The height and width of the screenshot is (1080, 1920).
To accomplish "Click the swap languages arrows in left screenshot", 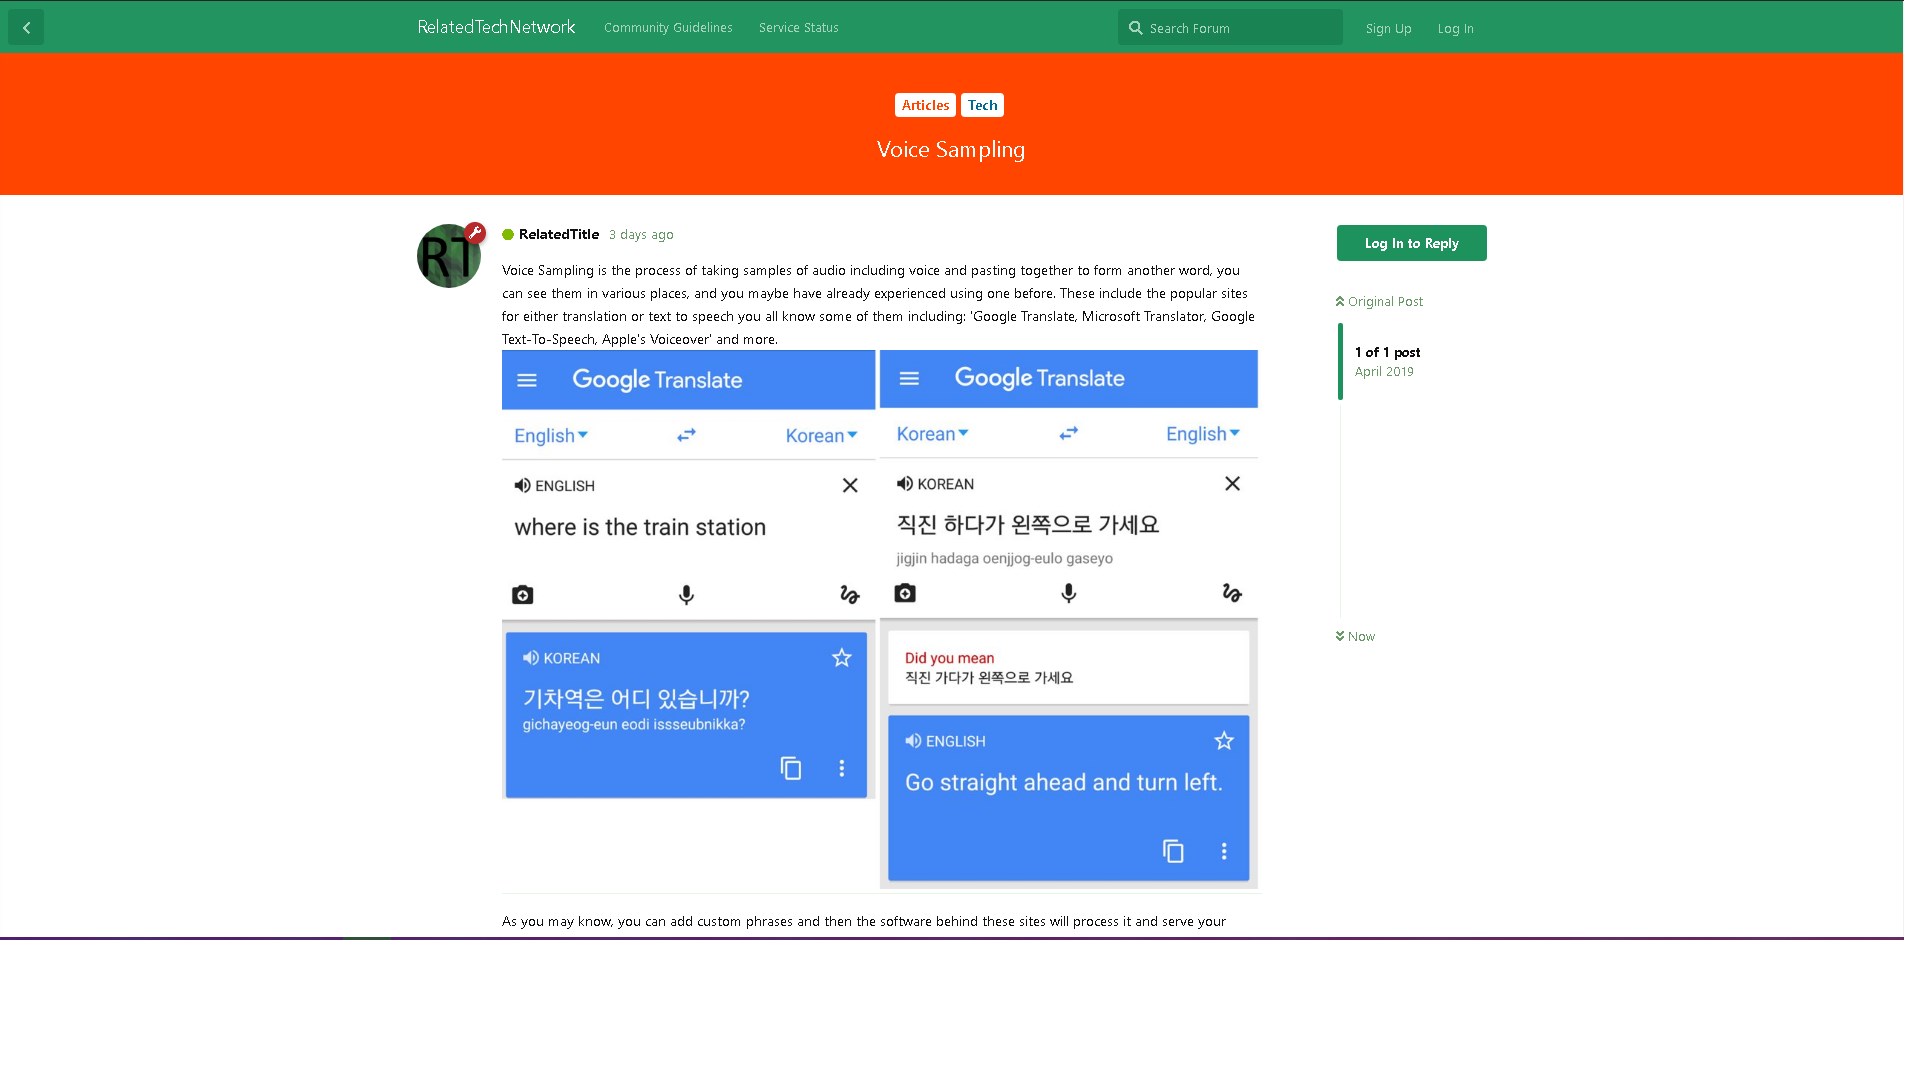I will 686,435.
